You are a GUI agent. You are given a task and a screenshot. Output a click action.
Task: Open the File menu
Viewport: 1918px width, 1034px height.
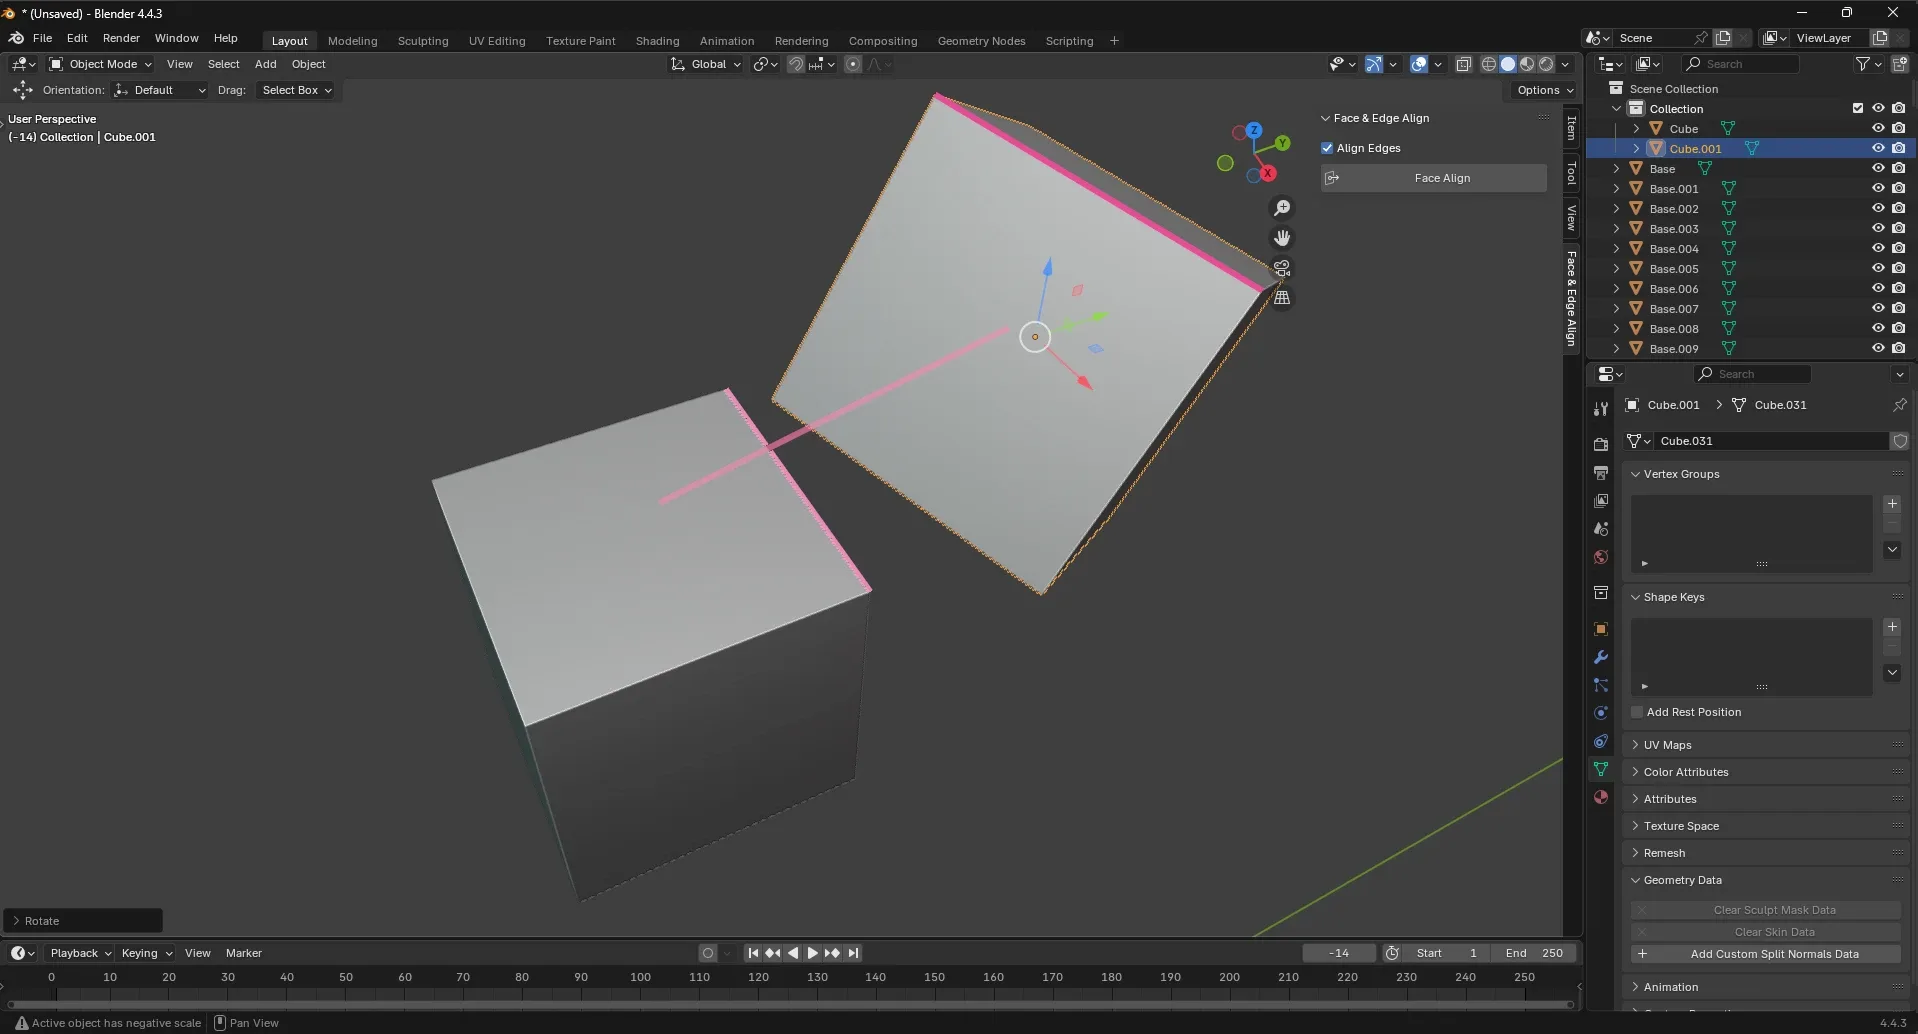coord(42,38)
